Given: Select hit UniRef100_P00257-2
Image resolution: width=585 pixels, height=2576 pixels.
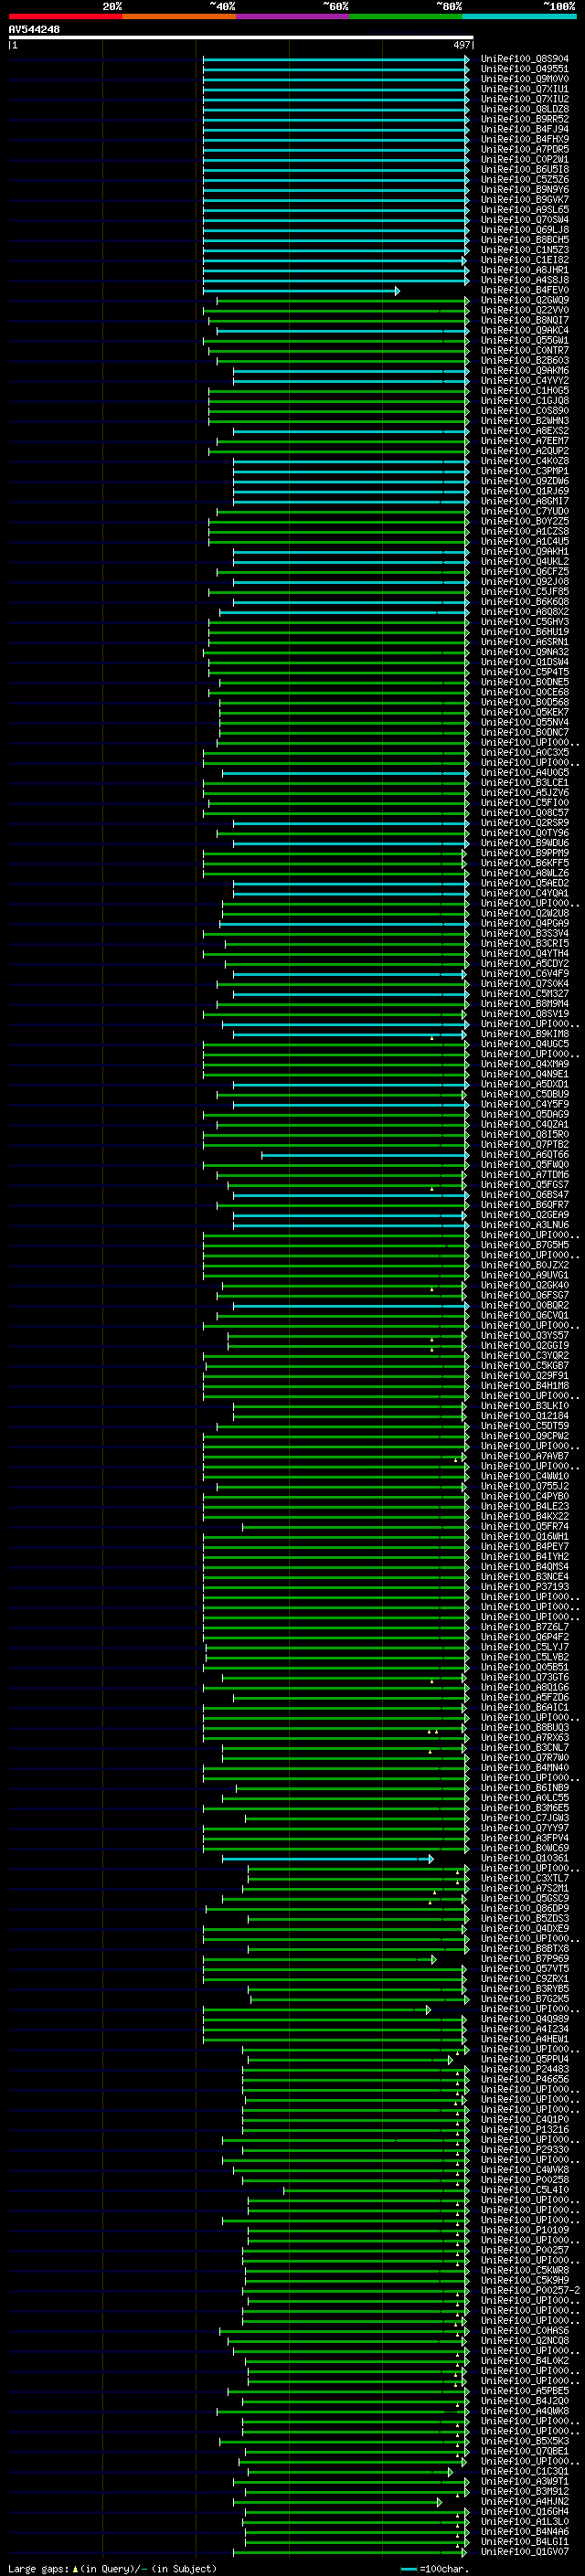Looking at the screenshot, I should pos(530,2290).
